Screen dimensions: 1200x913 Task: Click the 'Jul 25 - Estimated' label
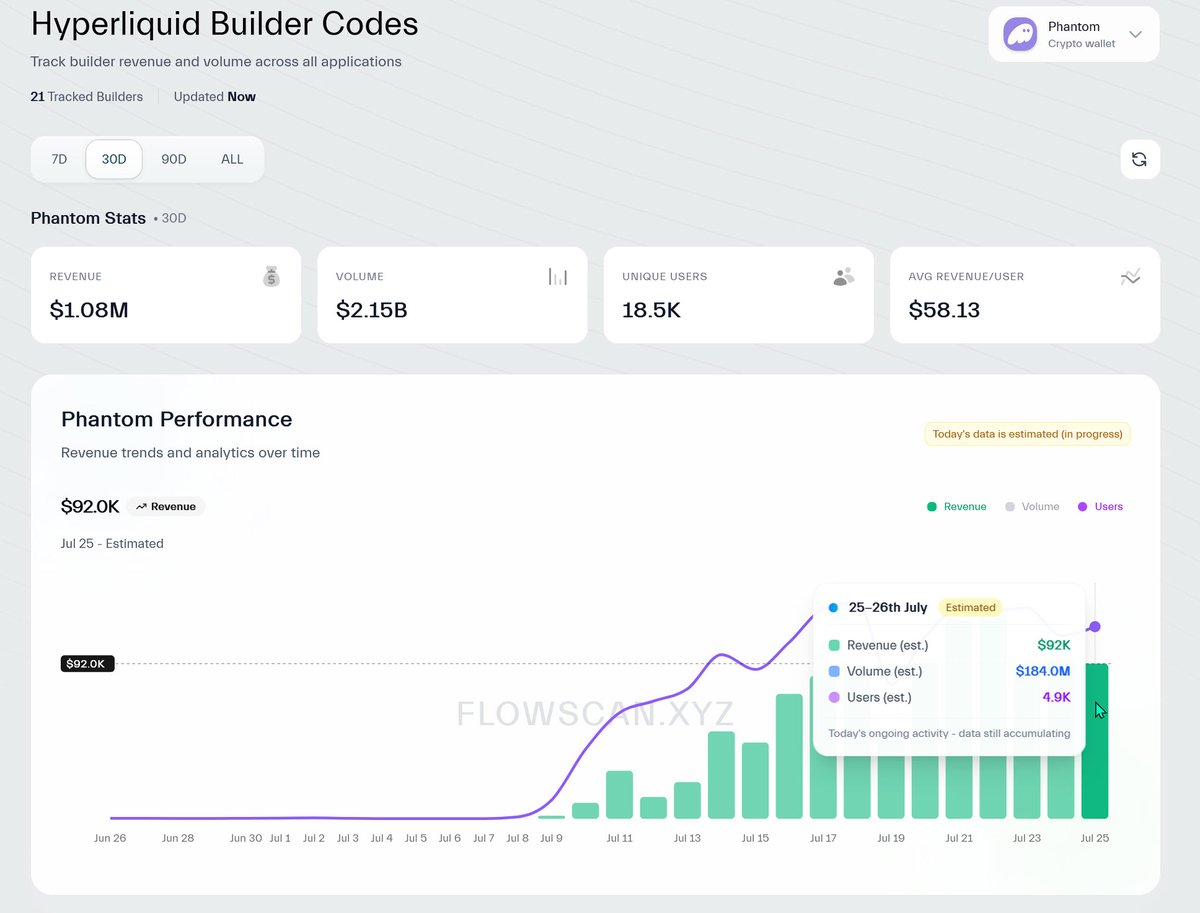point(112,544)
